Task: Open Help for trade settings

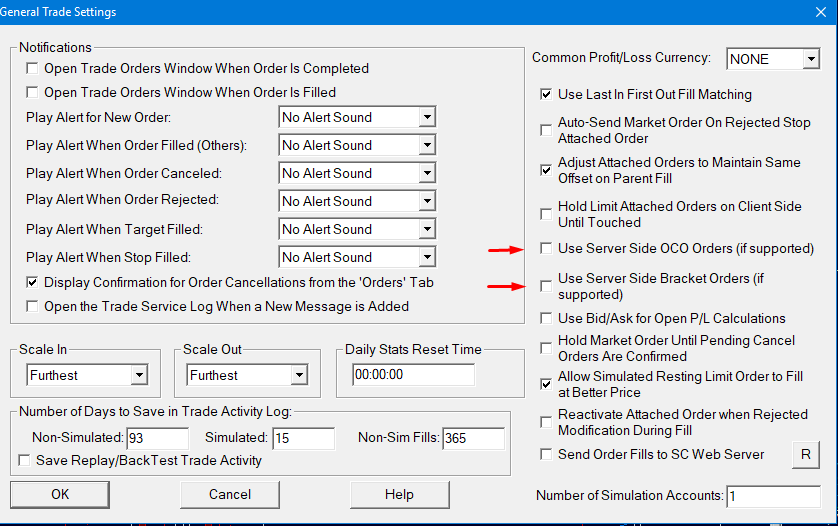Action: pyautogui.click(x=399, y=494)
